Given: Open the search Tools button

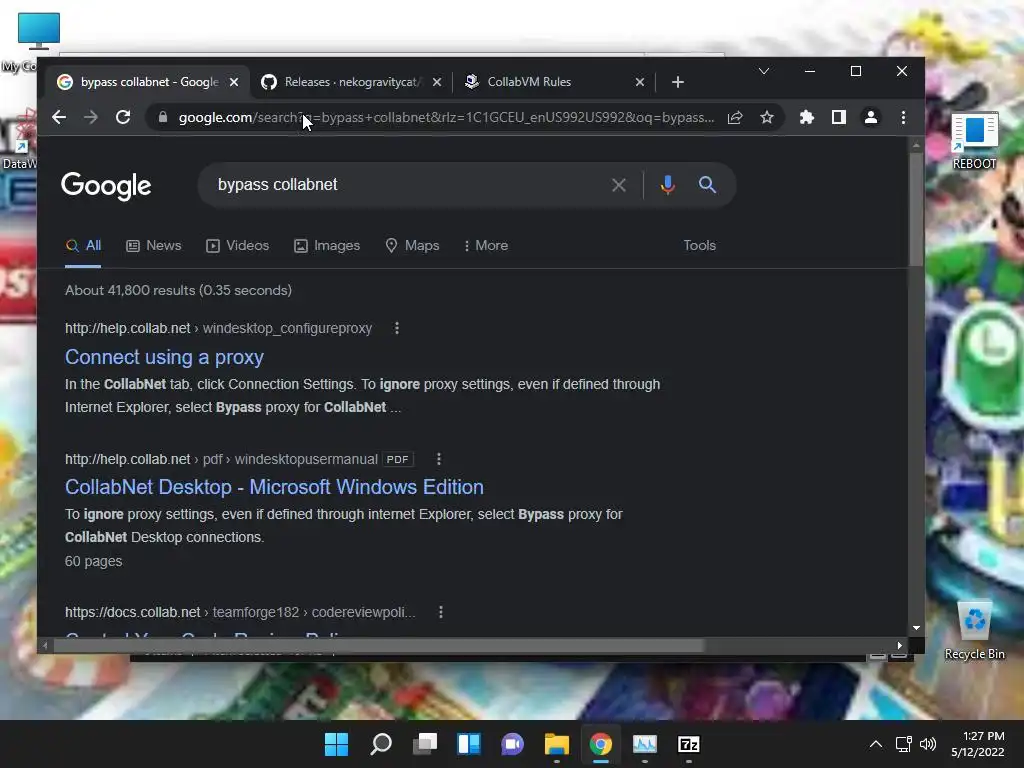Looking at the screenshot, I should (x=699, y=246).
